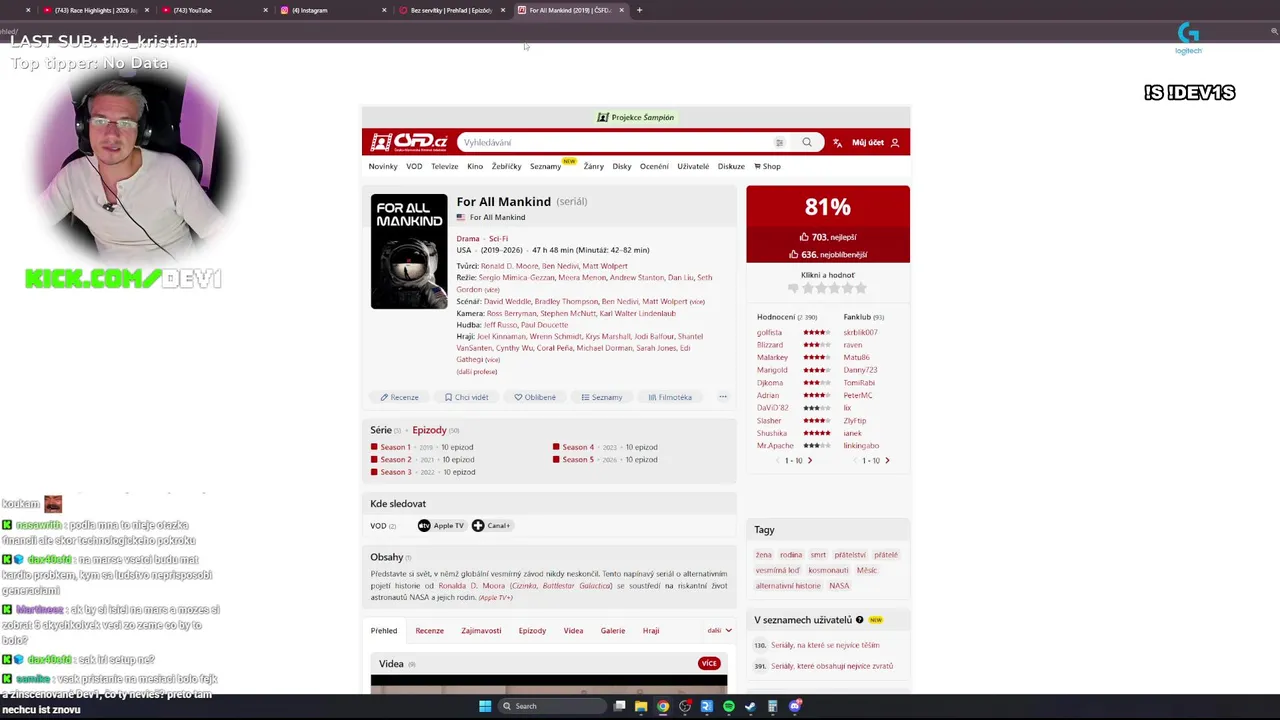Expand the (další profese) credits
1280x720 pixels.
477,372
